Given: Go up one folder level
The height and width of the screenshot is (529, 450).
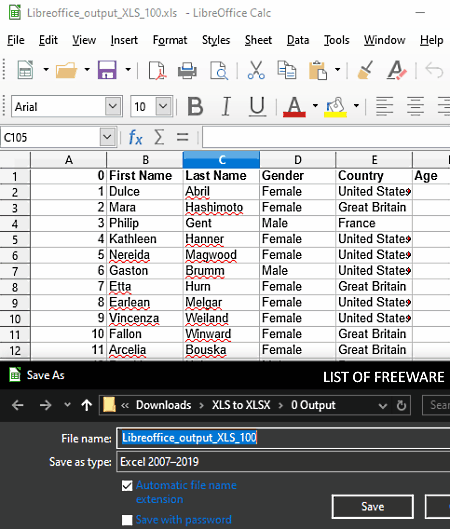Looking at the screenshot, I should (87, 405).
